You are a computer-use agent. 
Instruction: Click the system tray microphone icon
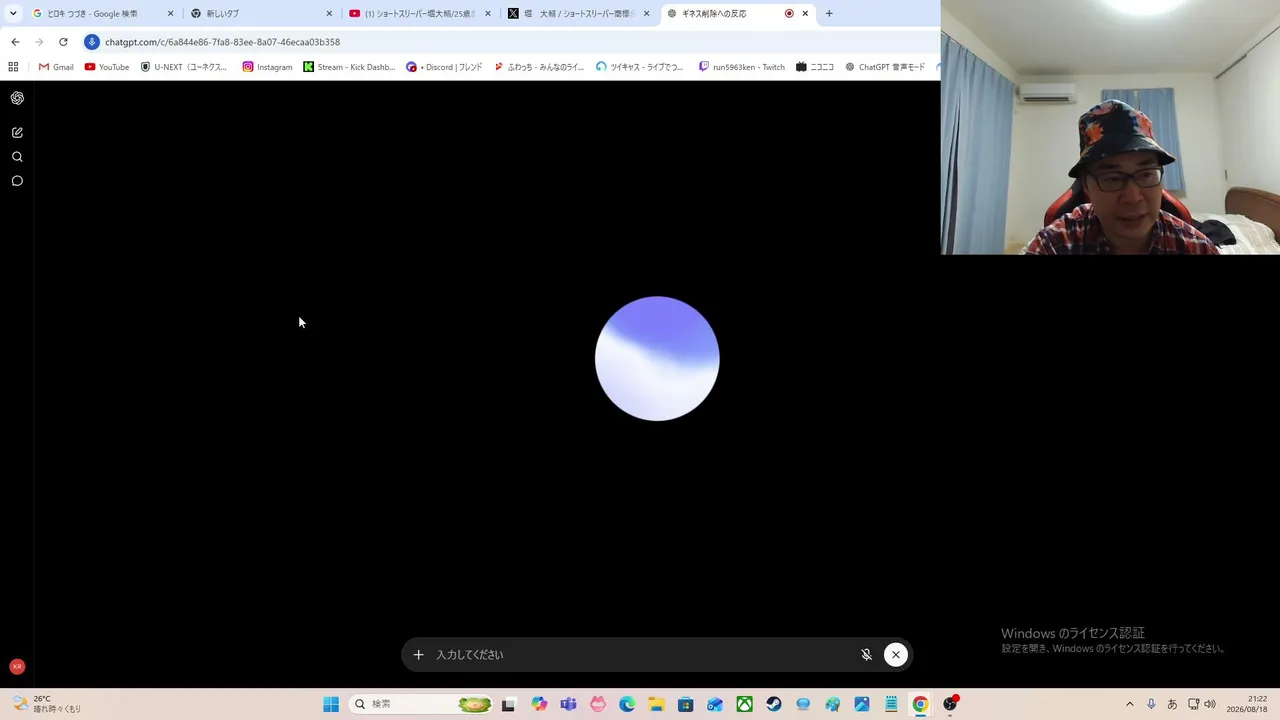coord(1151,704)
